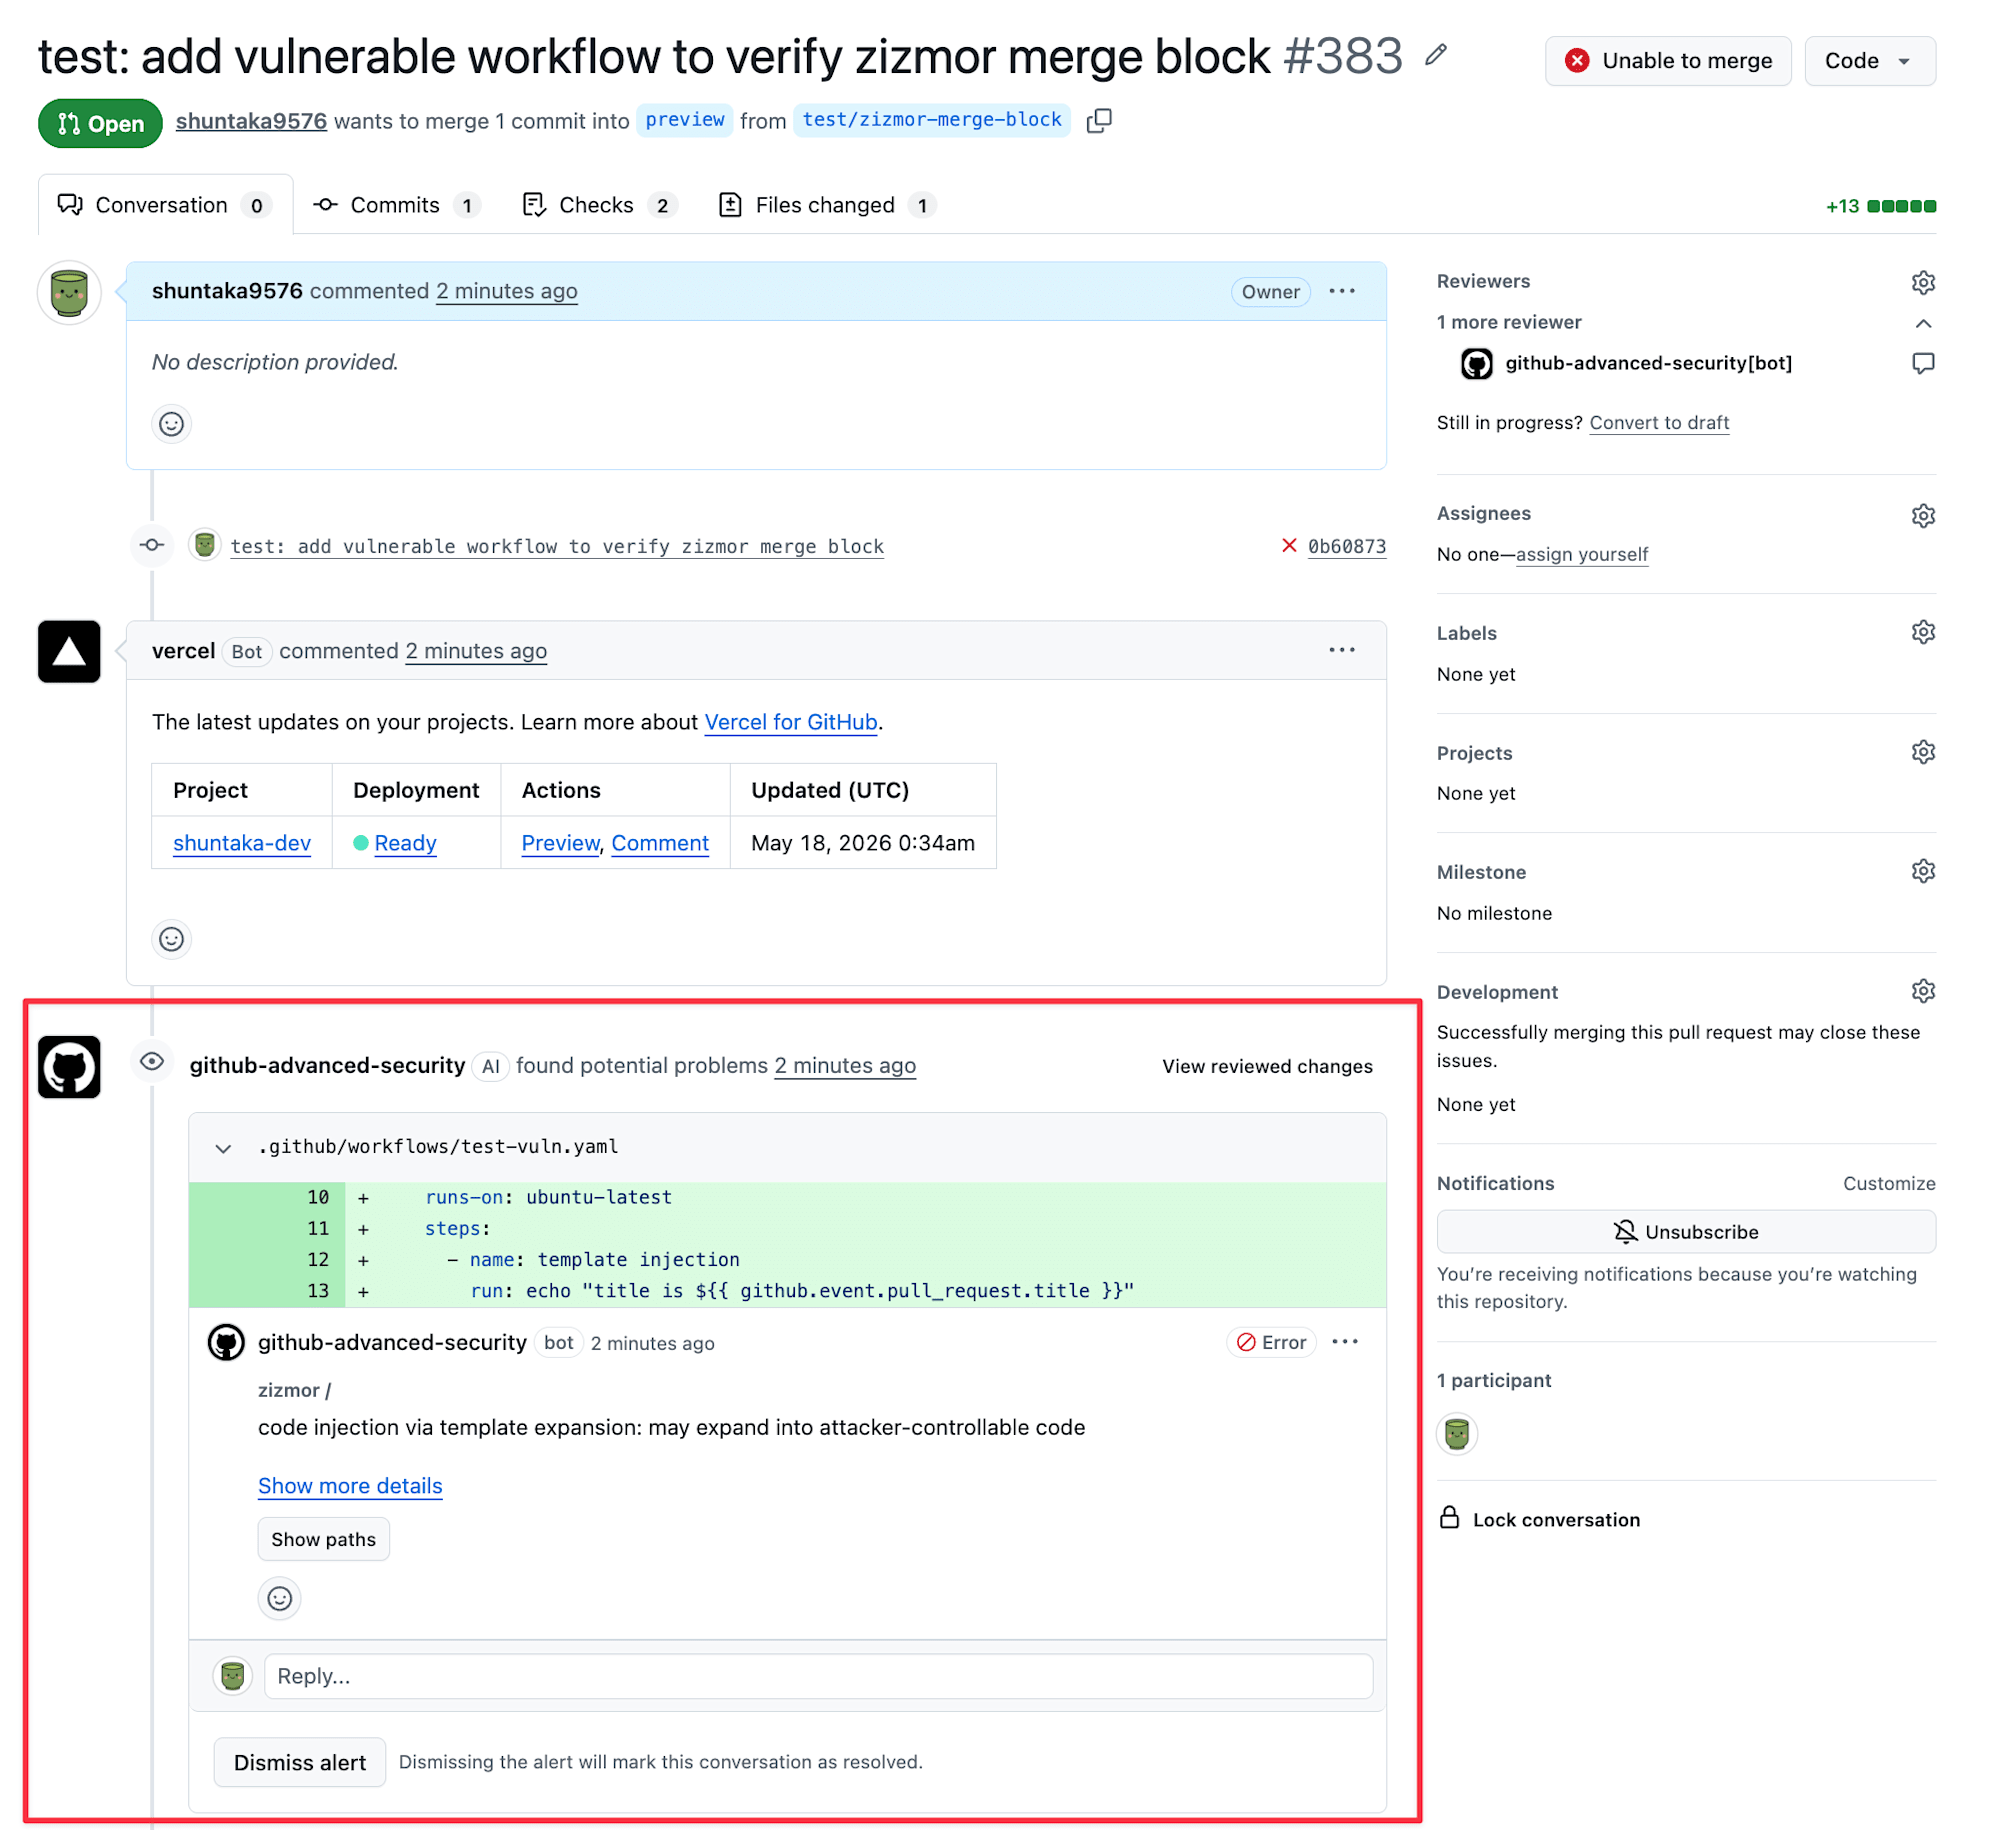The height and width of the screenshot is (1830, 2000).
Task: Click the Show paths button
Action: coord(323,1539)
